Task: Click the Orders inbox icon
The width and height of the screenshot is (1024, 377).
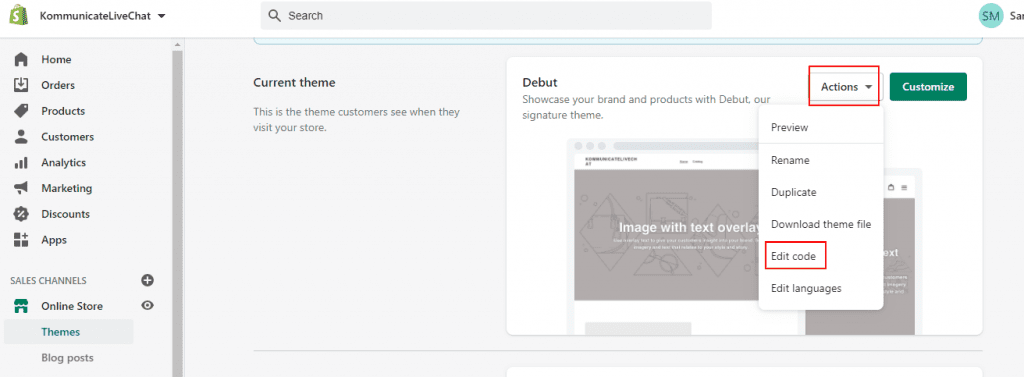Action: [x=21, y=85]
